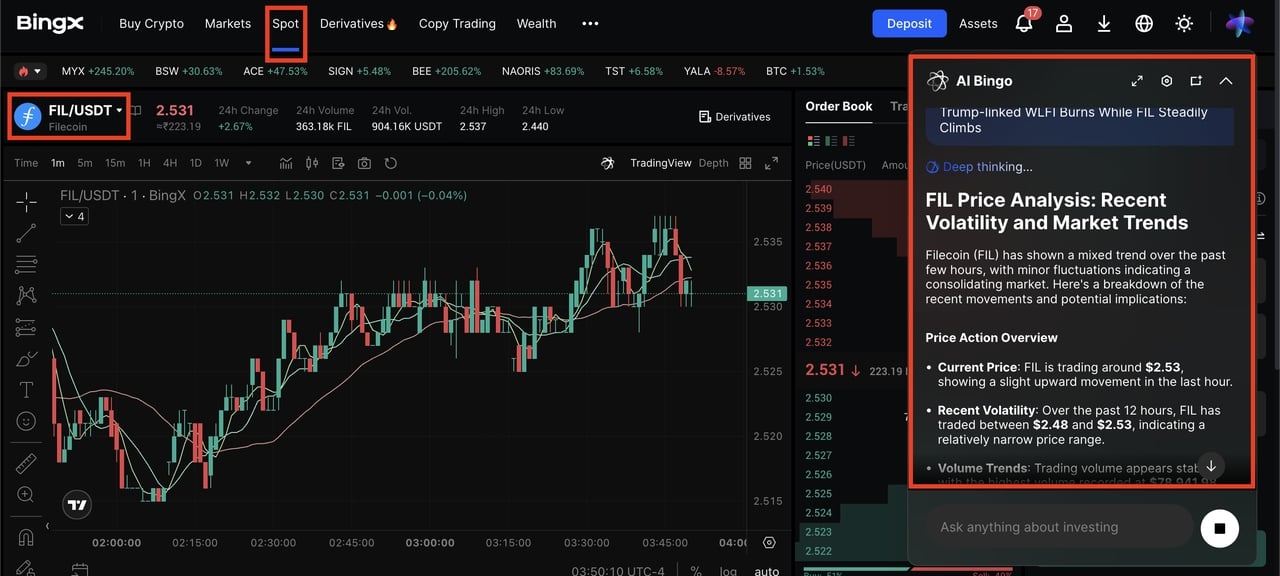Open the Markets menu

click(228, 23)
